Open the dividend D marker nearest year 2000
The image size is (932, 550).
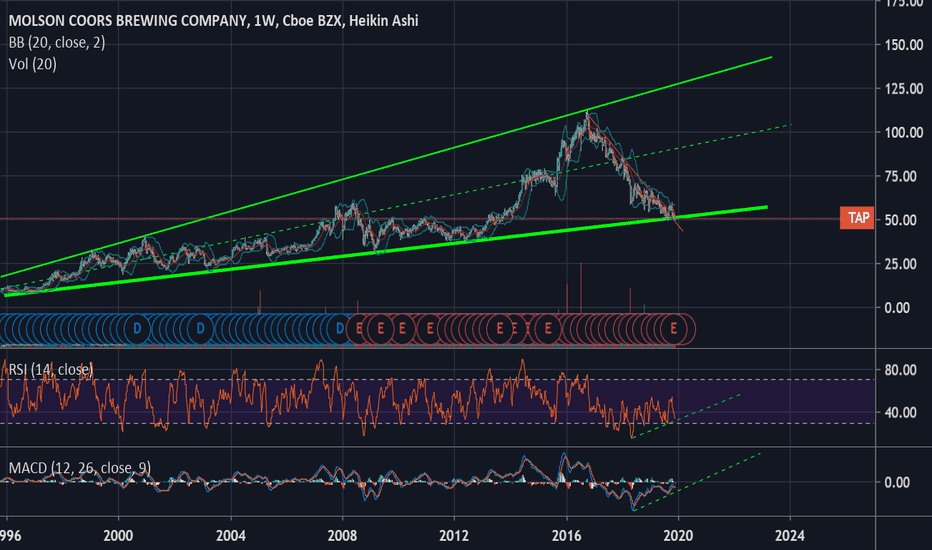point(137,328)
